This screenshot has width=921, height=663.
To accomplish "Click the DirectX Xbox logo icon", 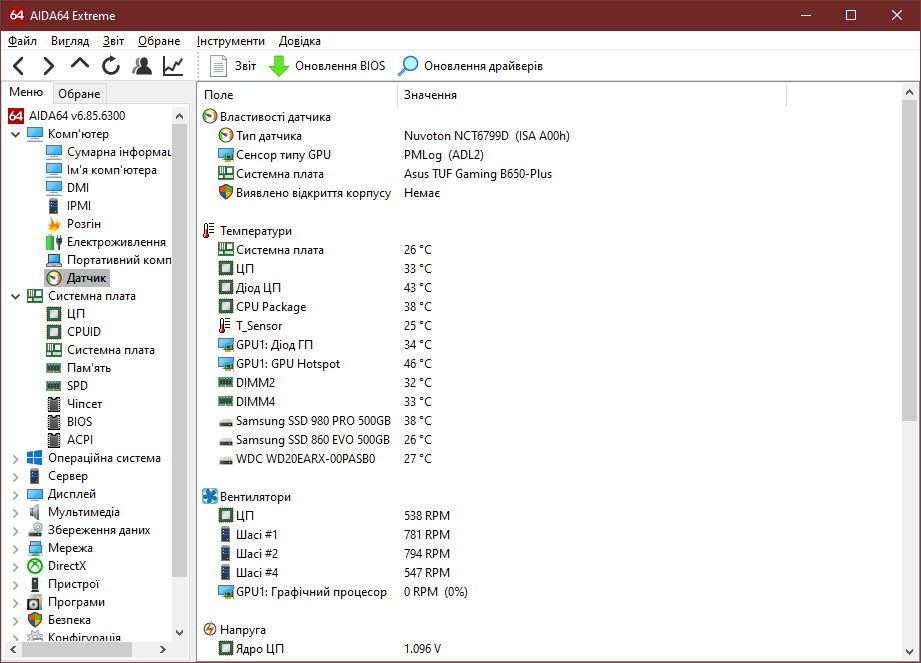I will [x=35, y=566].
